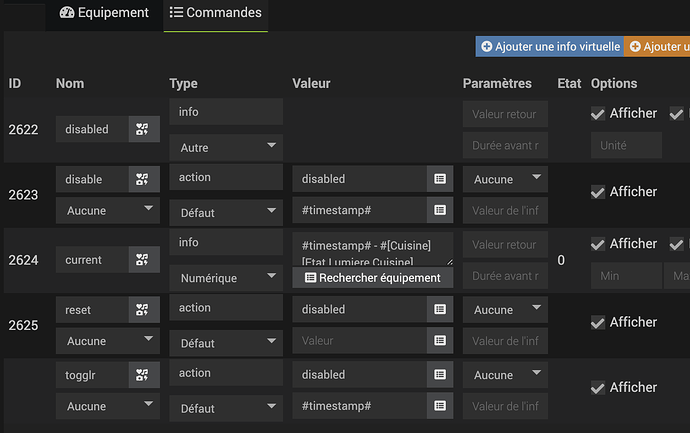Click the 'Unité' input field
This screenshot has width=690, height=433.
coord(626,145)
